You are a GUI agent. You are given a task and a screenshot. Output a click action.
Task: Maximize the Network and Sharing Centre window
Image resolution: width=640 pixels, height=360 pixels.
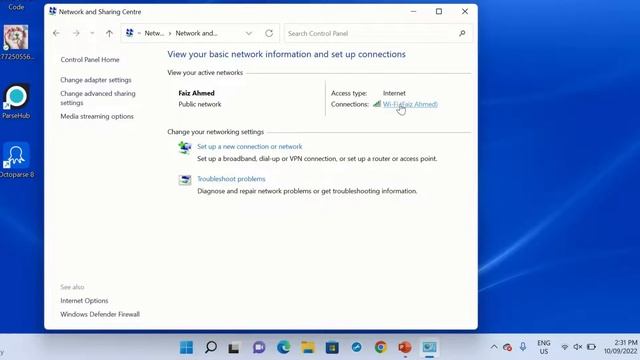click(x=439, y=11)
